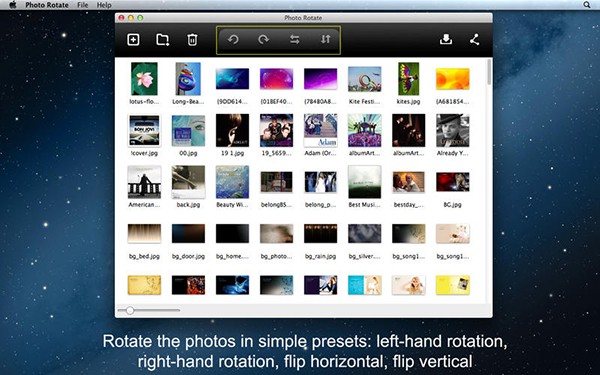Select the Long-Bea... photo thumbnail
600x375 pixels.
[x=188, y=79]
